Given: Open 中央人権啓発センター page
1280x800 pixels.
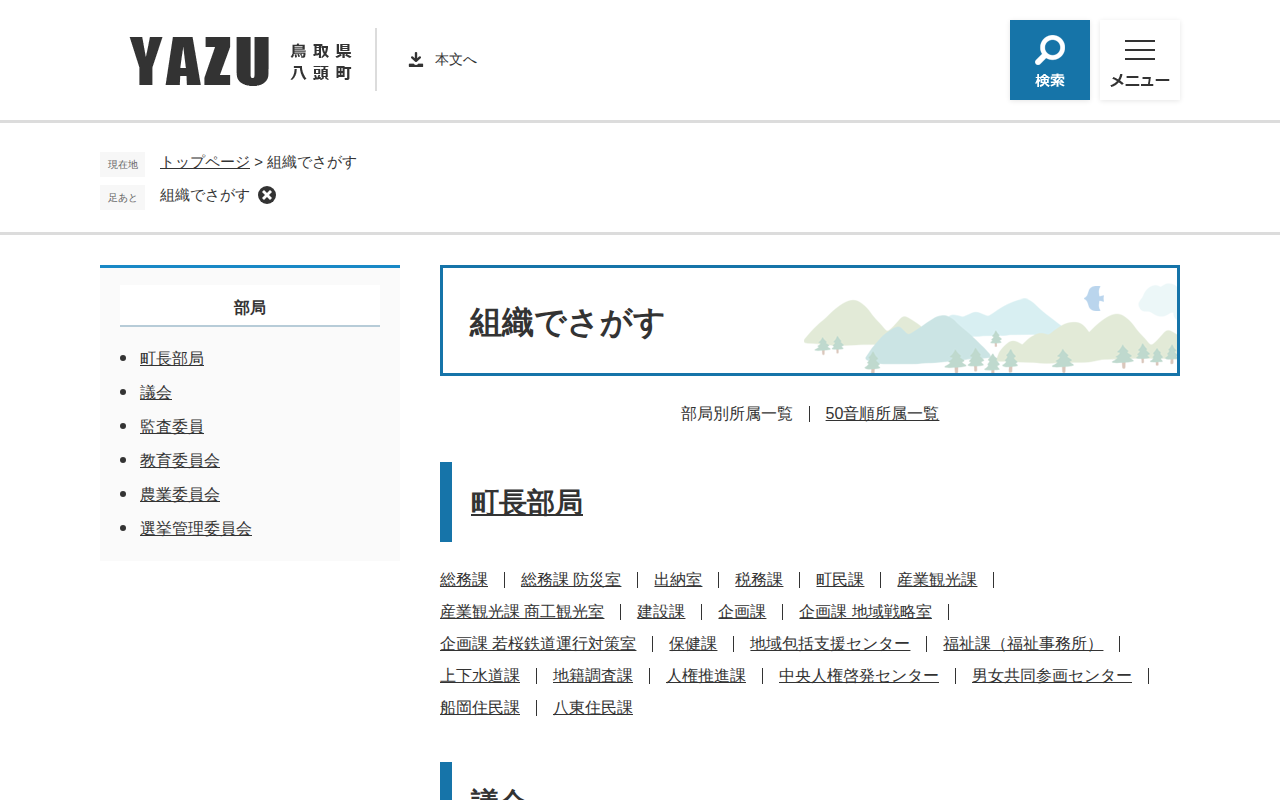Looking at the screenshot, I should (859, 675).
